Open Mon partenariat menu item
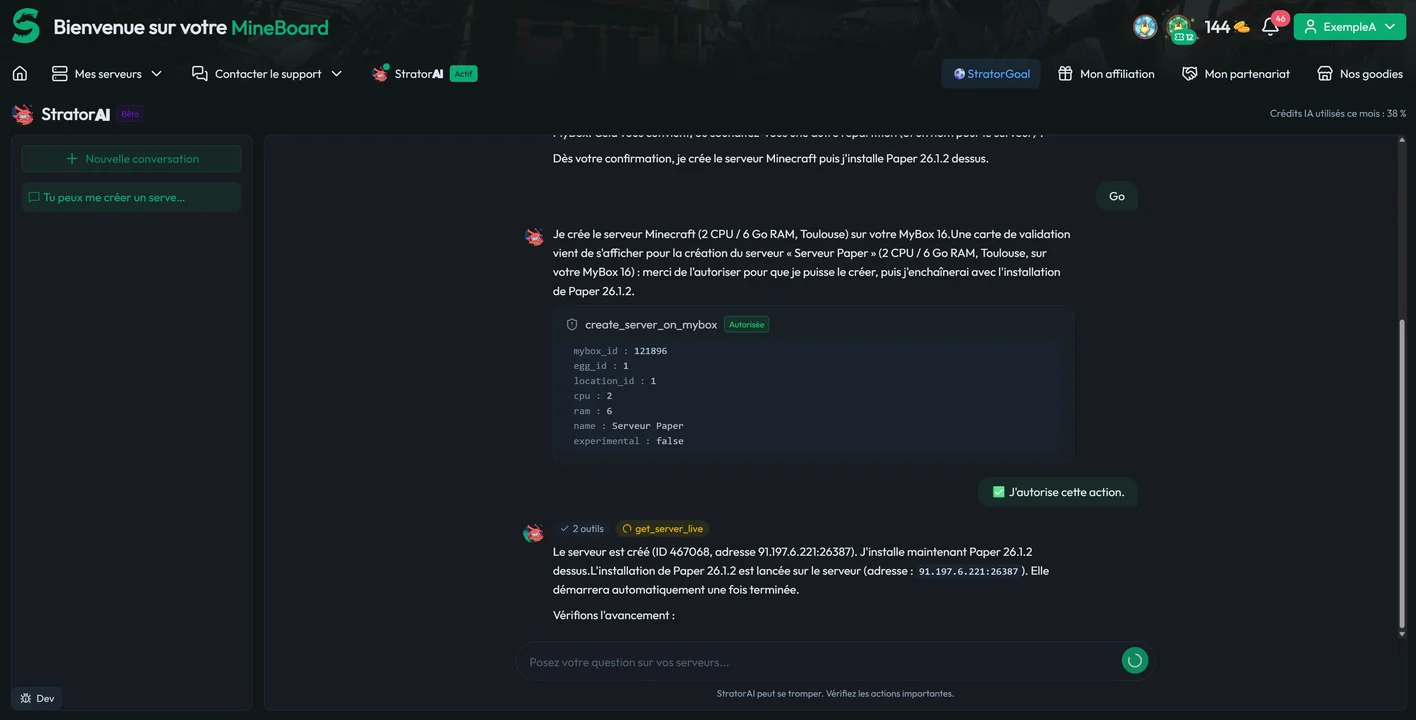 coord(1236,73)
